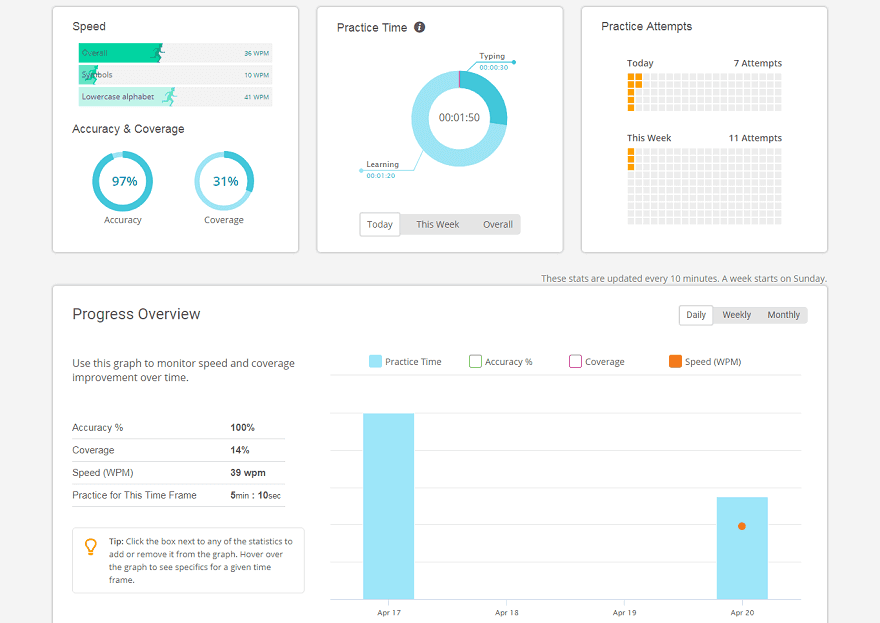This screenshot has width=880, height=623.
Task: Click the Apr 17 practice time bar
Action: (x=388, y=506)
